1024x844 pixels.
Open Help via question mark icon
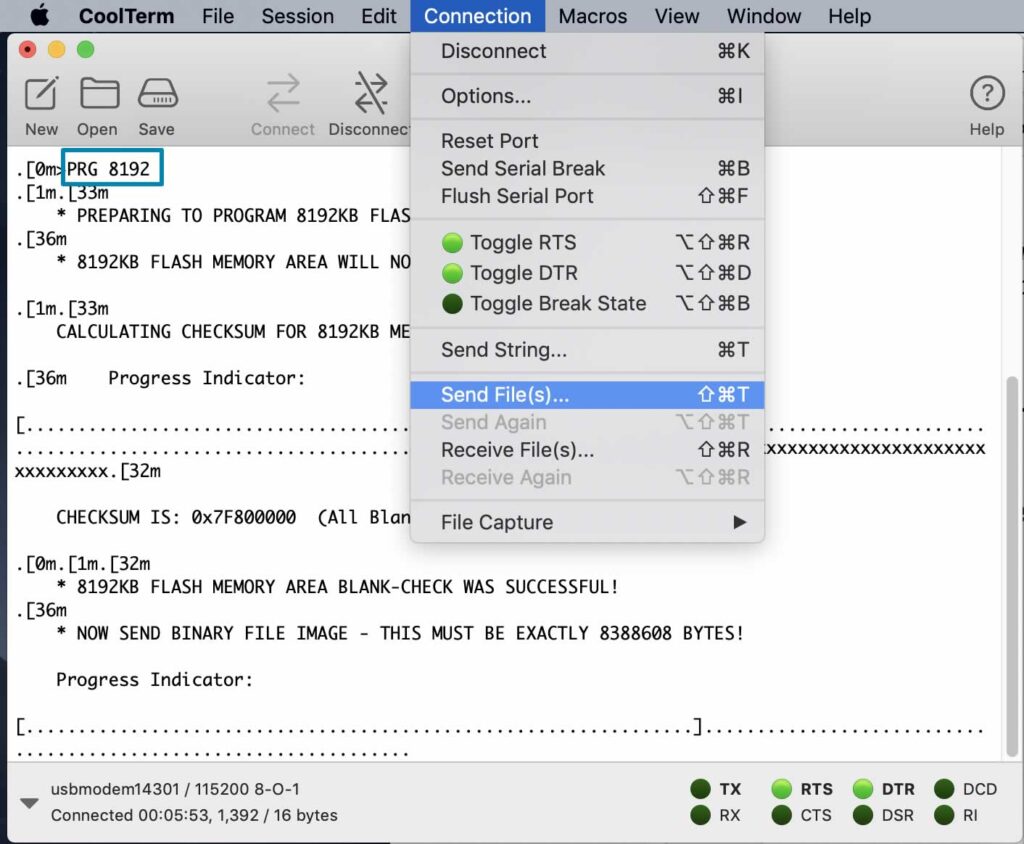[986, 95]
